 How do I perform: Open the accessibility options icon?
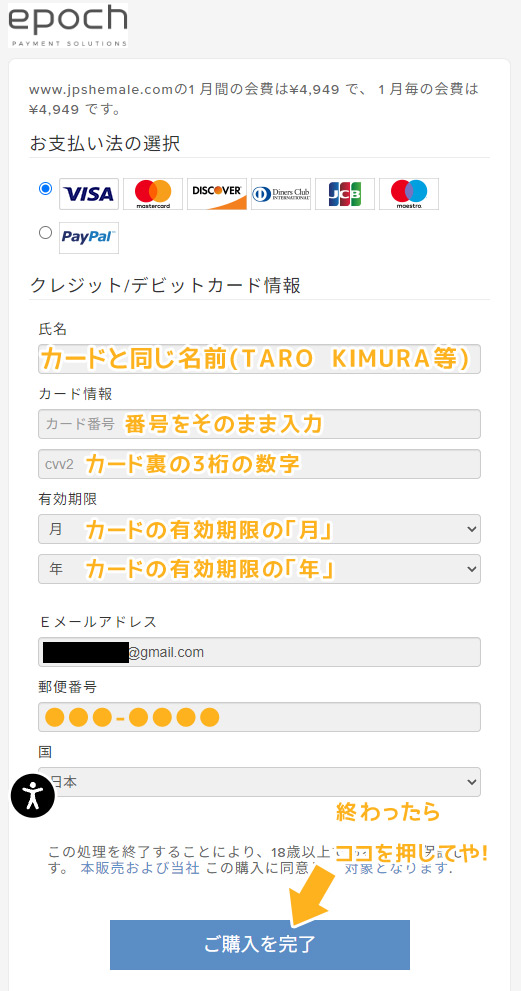(x=33, y=795)
